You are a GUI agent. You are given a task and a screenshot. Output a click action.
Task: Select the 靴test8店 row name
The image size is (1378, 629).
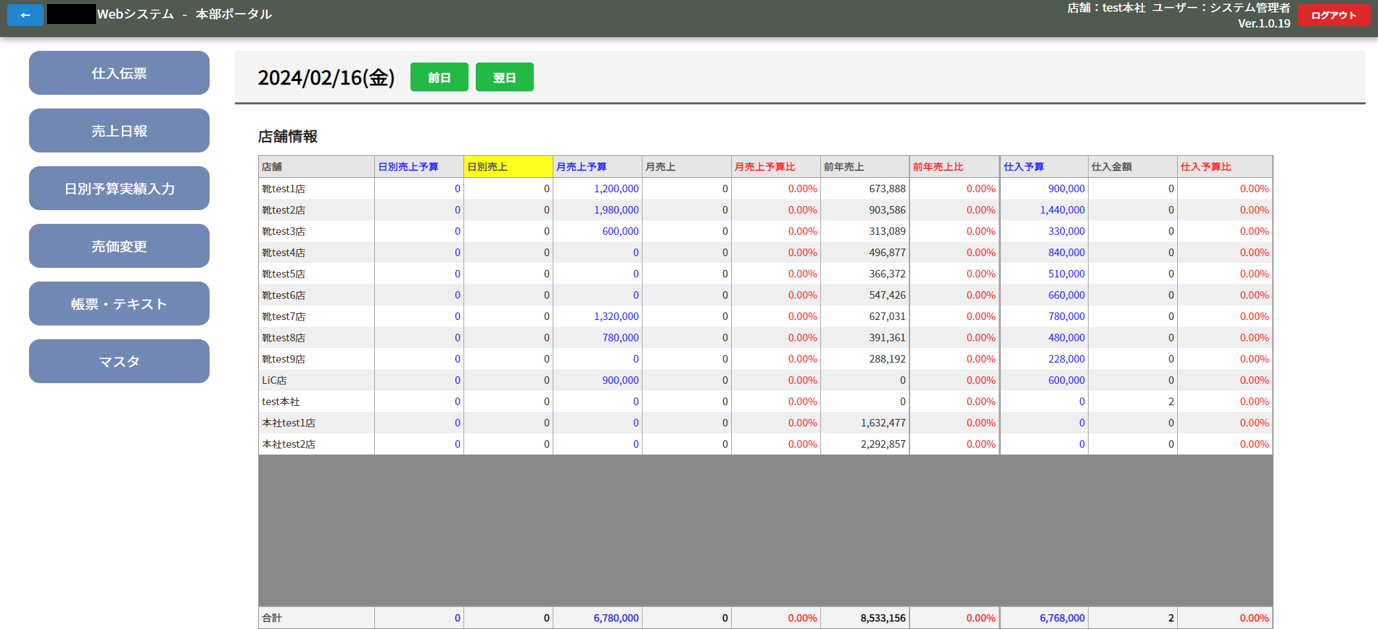point(284,338)
